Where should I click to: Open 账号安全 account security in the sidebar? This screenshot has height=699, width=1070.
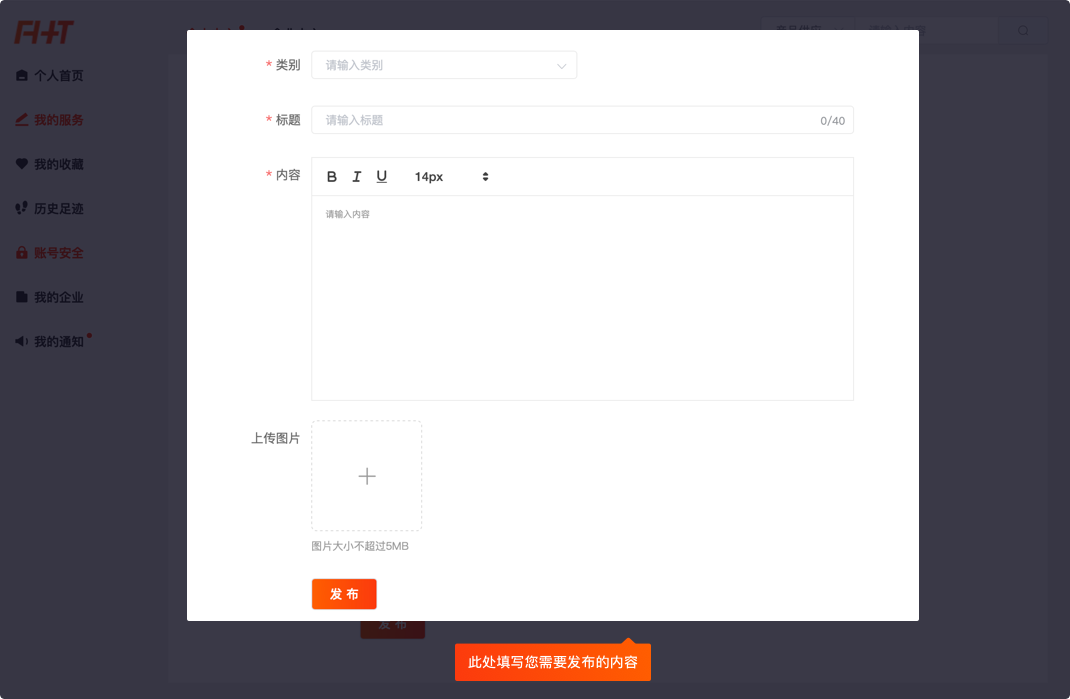[58, 253]
